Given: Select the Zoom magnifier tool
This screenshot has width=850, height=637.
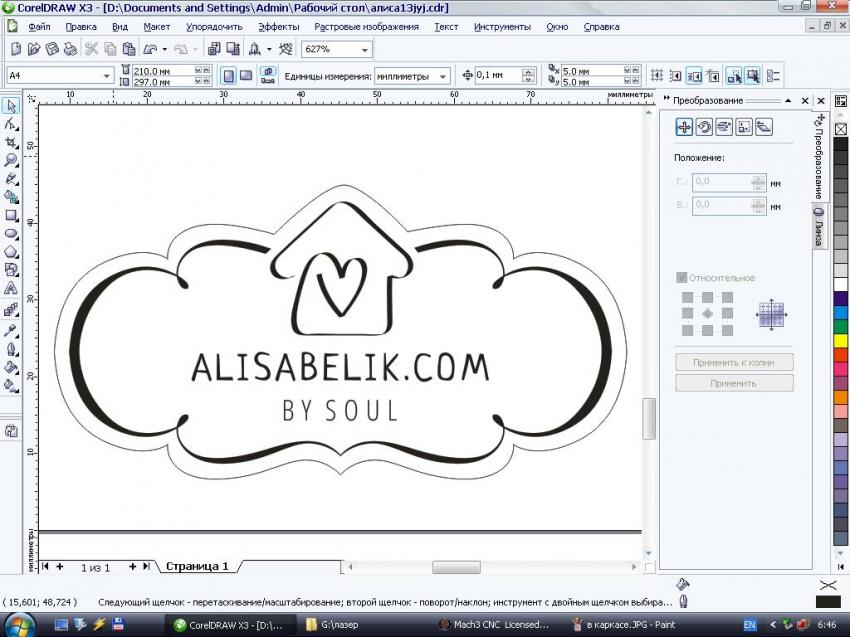Looking at the screenshot, I should click(11, 160).
